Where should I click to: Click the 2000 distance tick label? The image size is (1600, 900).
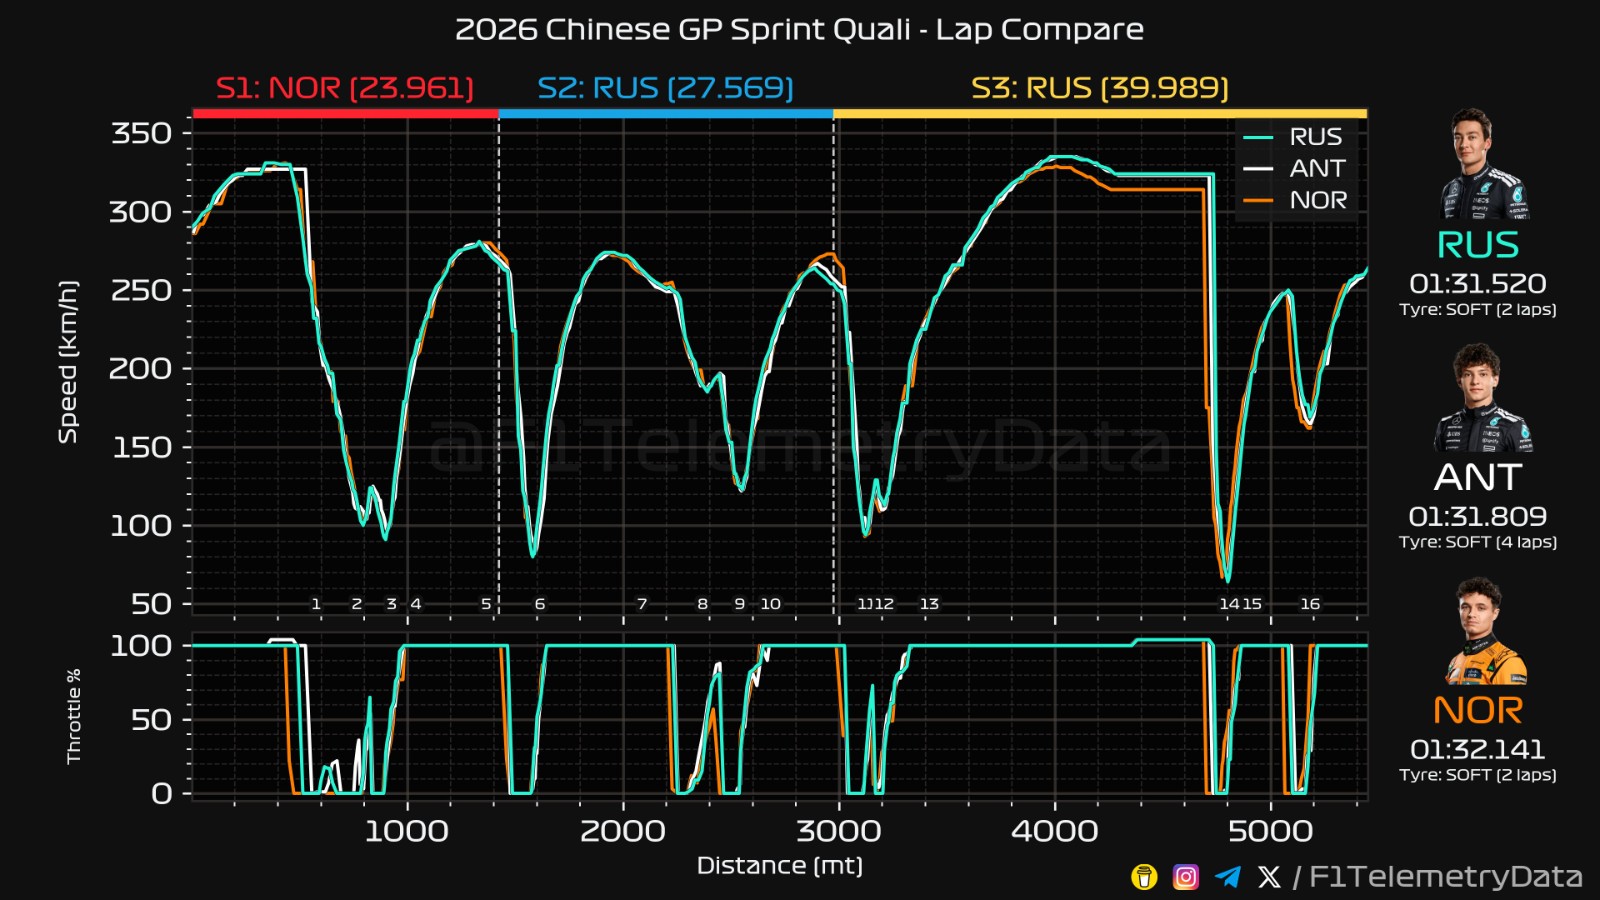click(623, 831)
